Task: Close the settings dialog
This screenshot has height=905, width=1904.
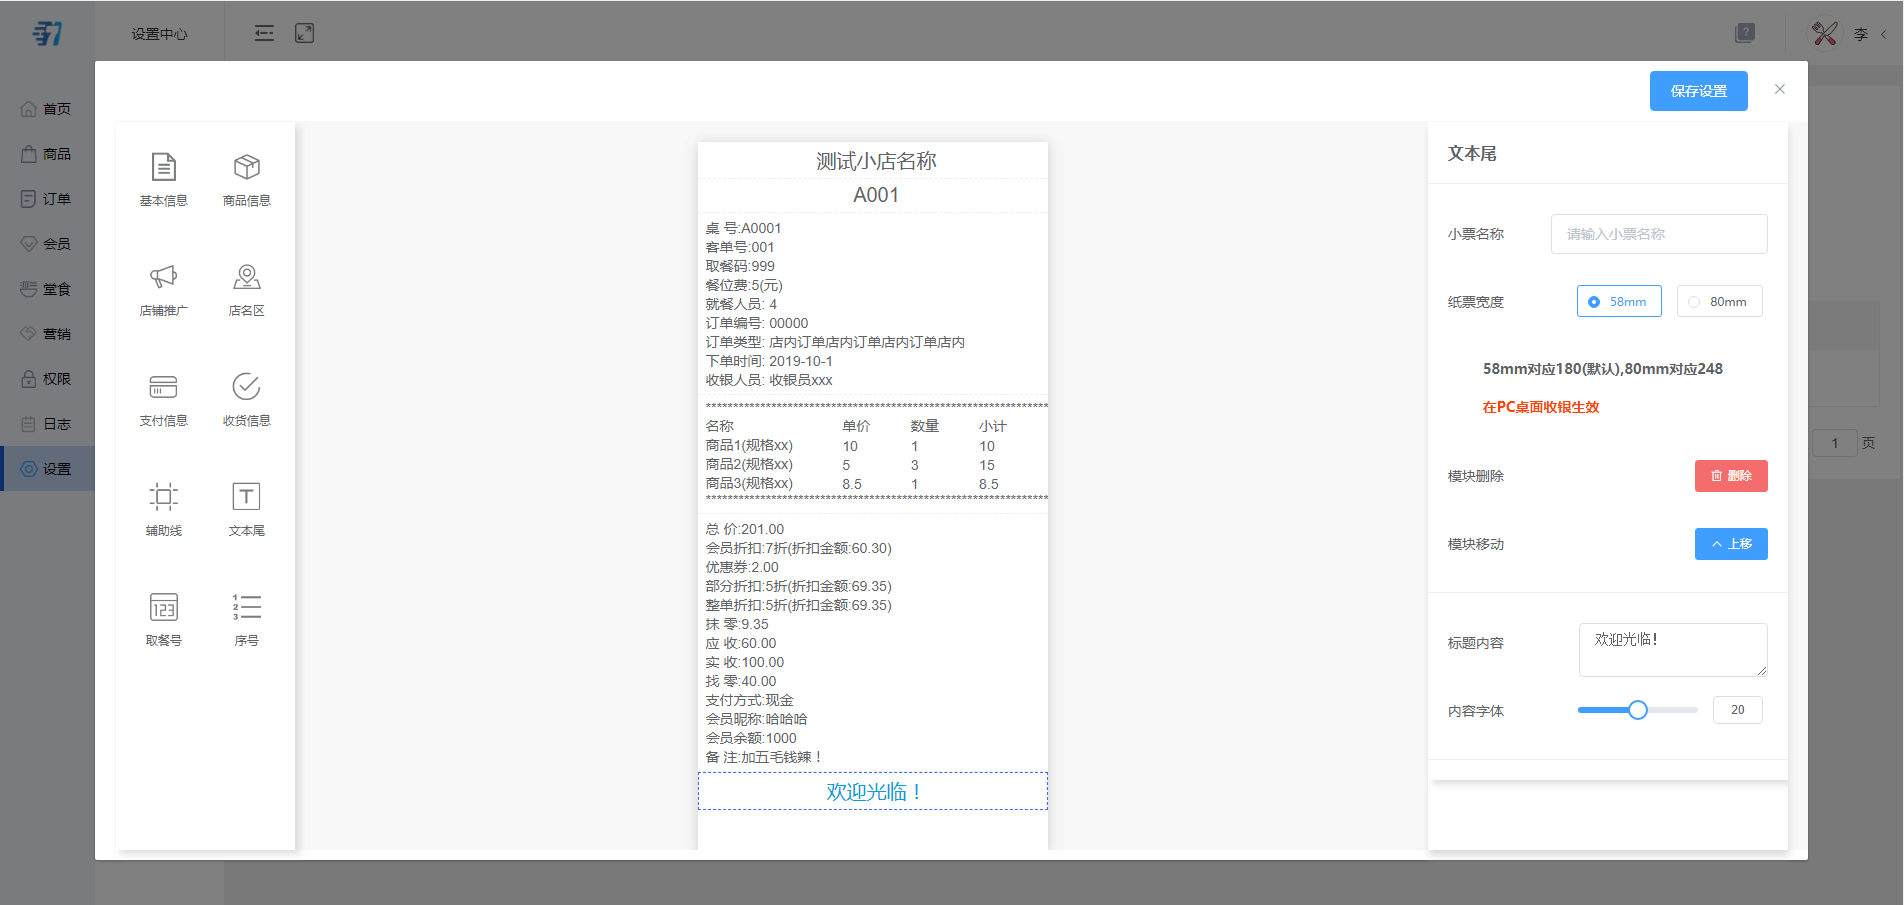Action: pyautogui.click(x=1780, y=89)
